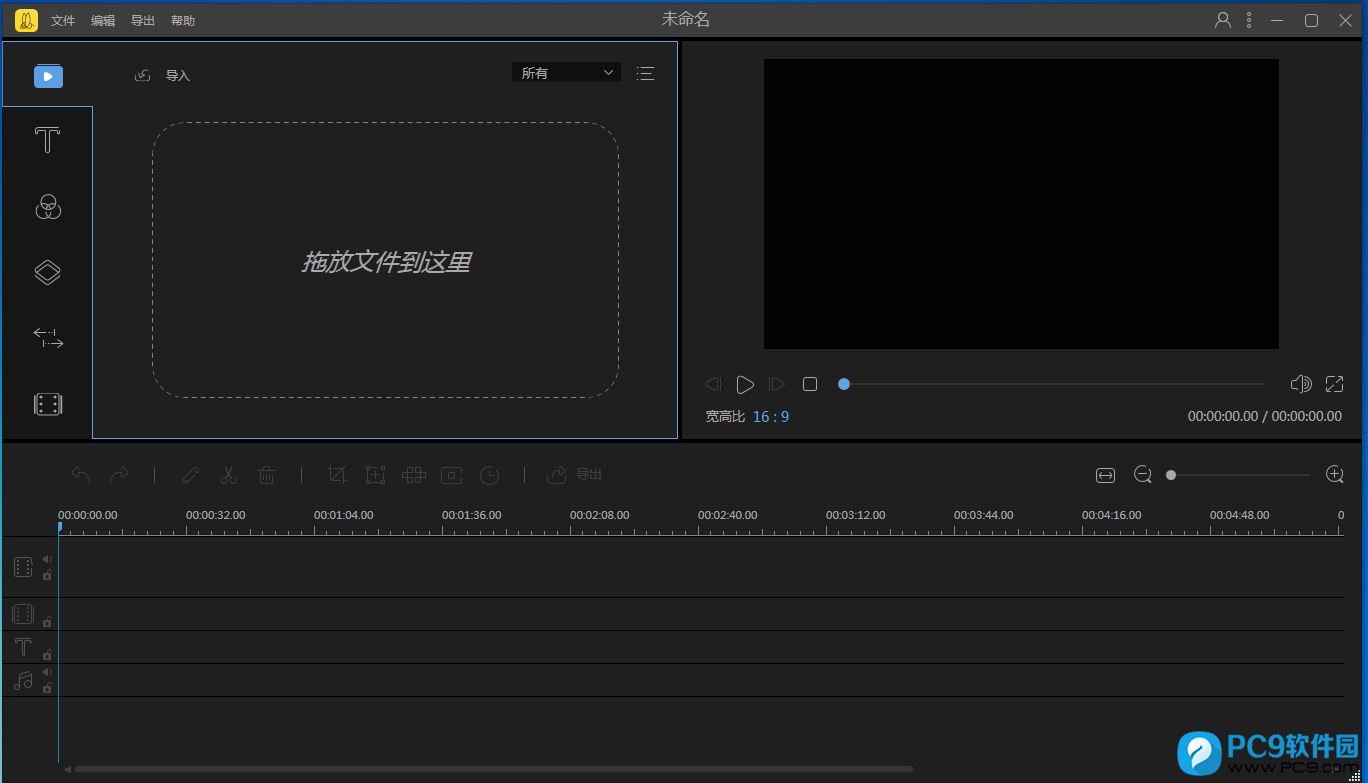1368x783 pixels.
Task: Open the Filters panel with circles icon
Action: tap(47, 207)
